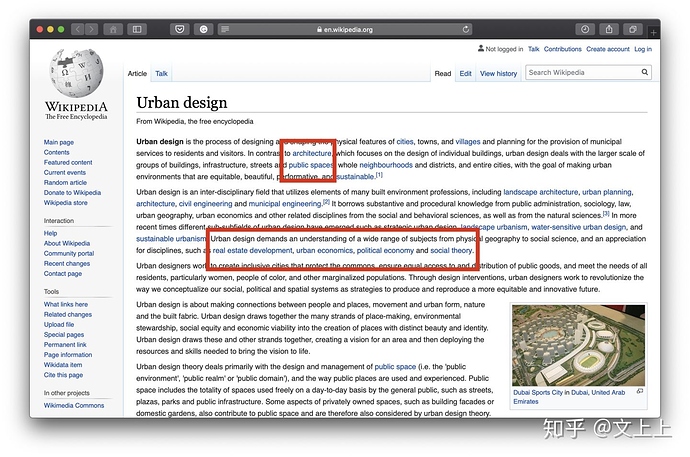
Task: Open Wikipedia store link
Action: (x=65, y=203)
